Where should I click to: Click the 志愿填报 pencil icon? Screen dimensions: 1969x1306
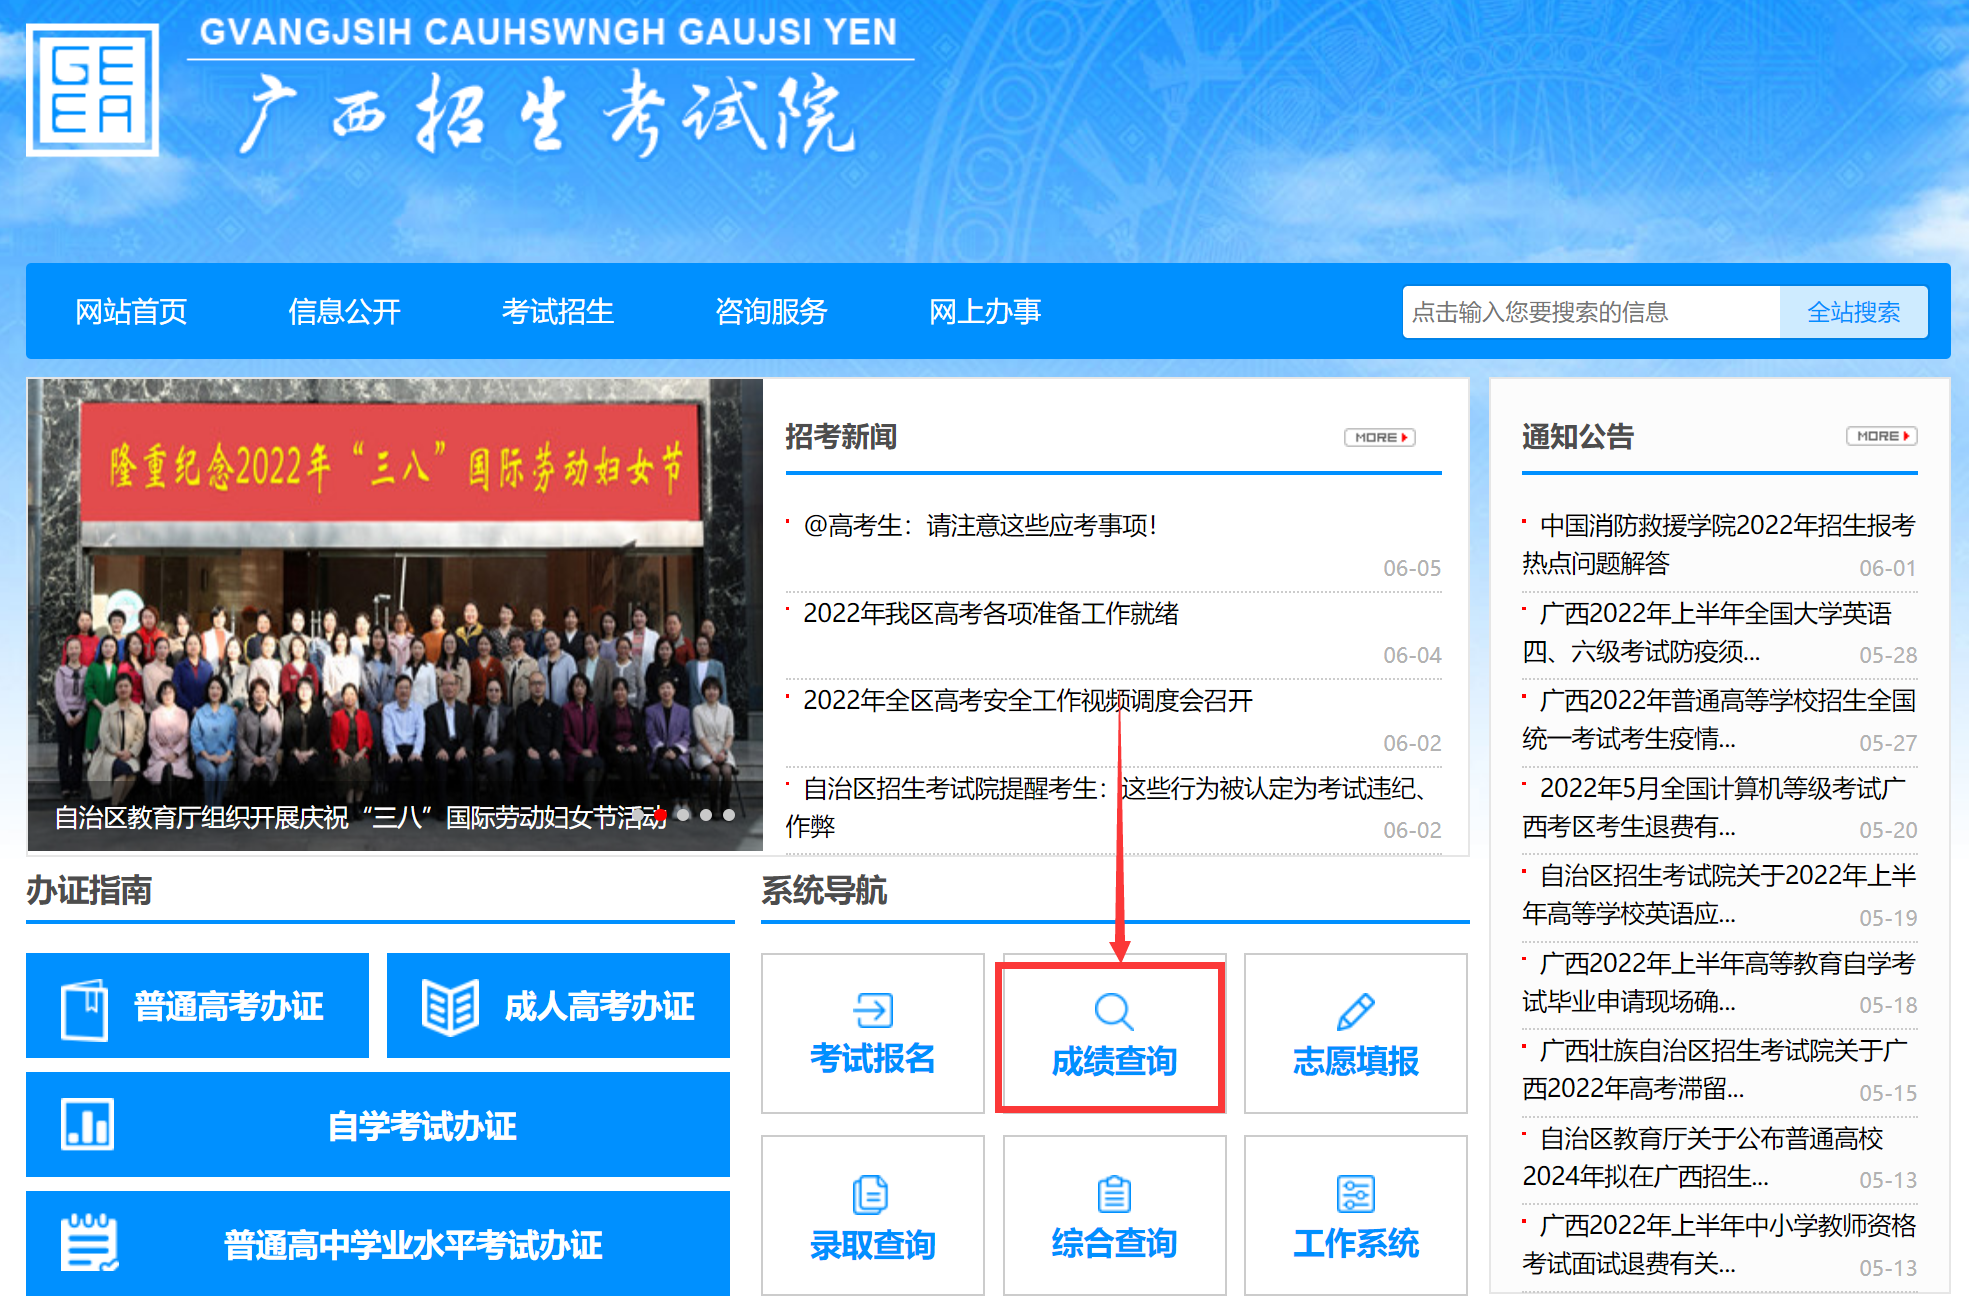(x=1355, y=1012)
